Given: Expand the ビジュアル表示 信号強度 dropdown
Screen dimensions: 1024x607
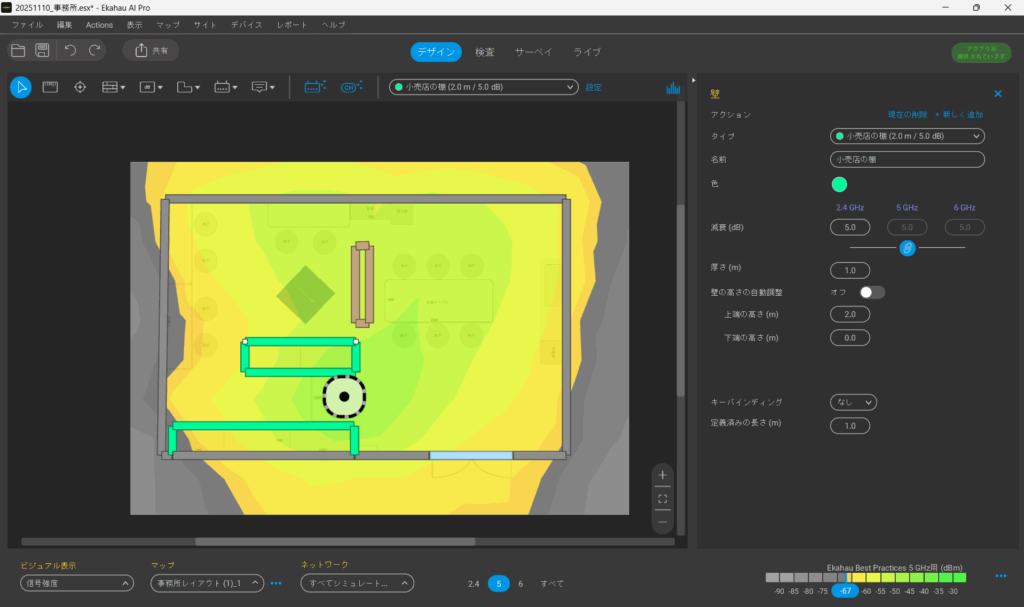Looking at the screenshot, I should click(x=77, y=583).
